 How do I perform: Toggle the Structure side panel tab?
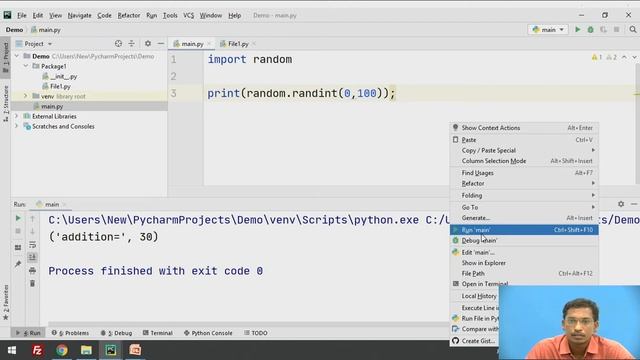[x=5, y=103]
